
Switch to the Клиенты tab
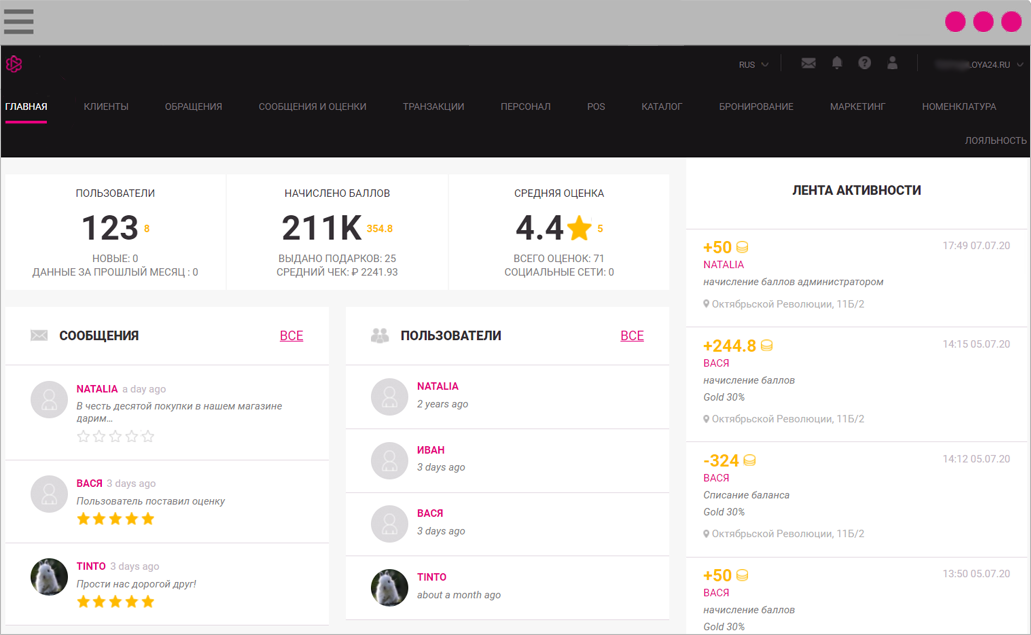pyautogui.click(x=106, y=107)
